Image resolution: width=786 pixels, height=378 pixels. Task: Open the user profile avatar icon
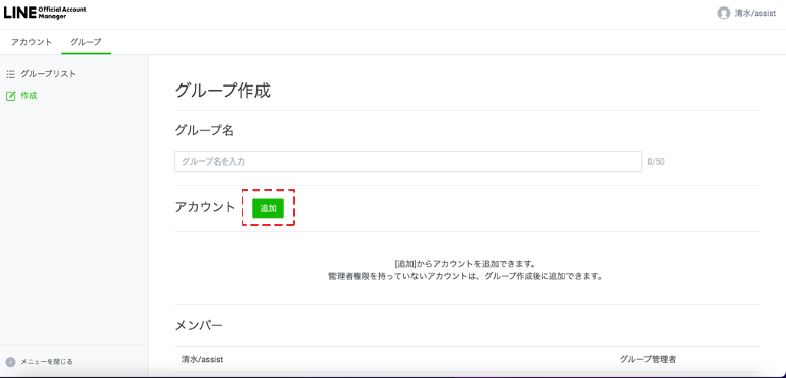pos(723,13)
